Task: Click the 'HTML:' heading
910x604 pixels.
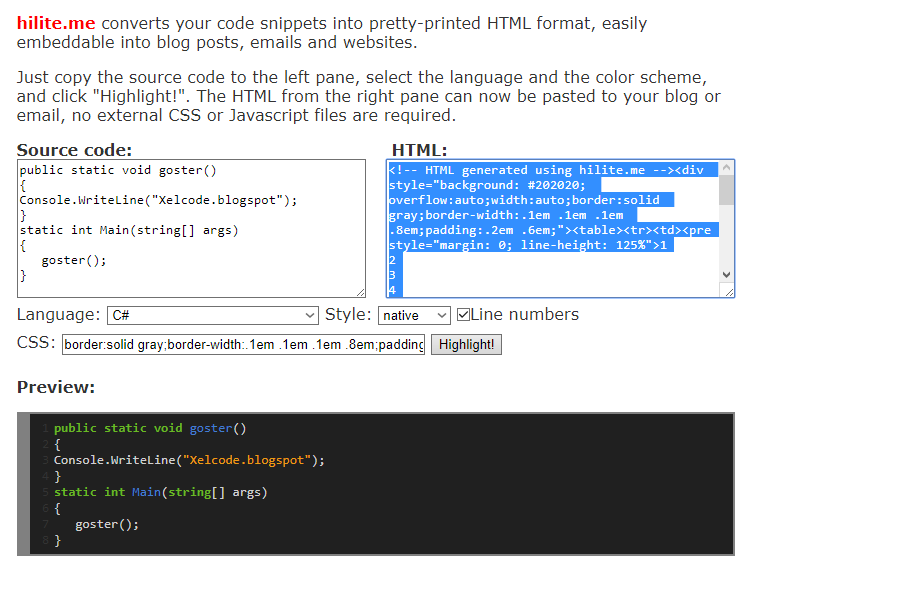Action: coord(420,150)
